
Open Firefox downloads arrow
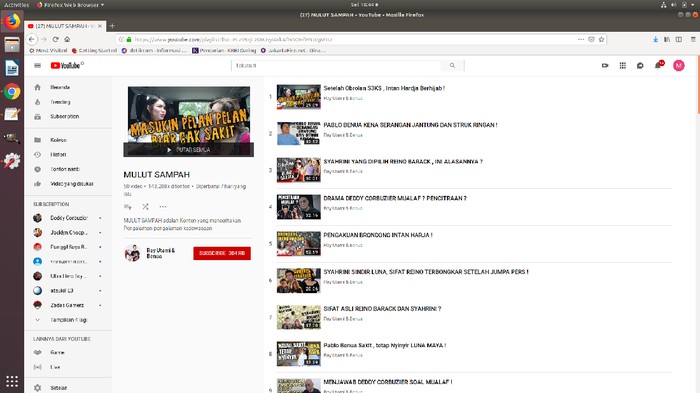click(655, 39)
